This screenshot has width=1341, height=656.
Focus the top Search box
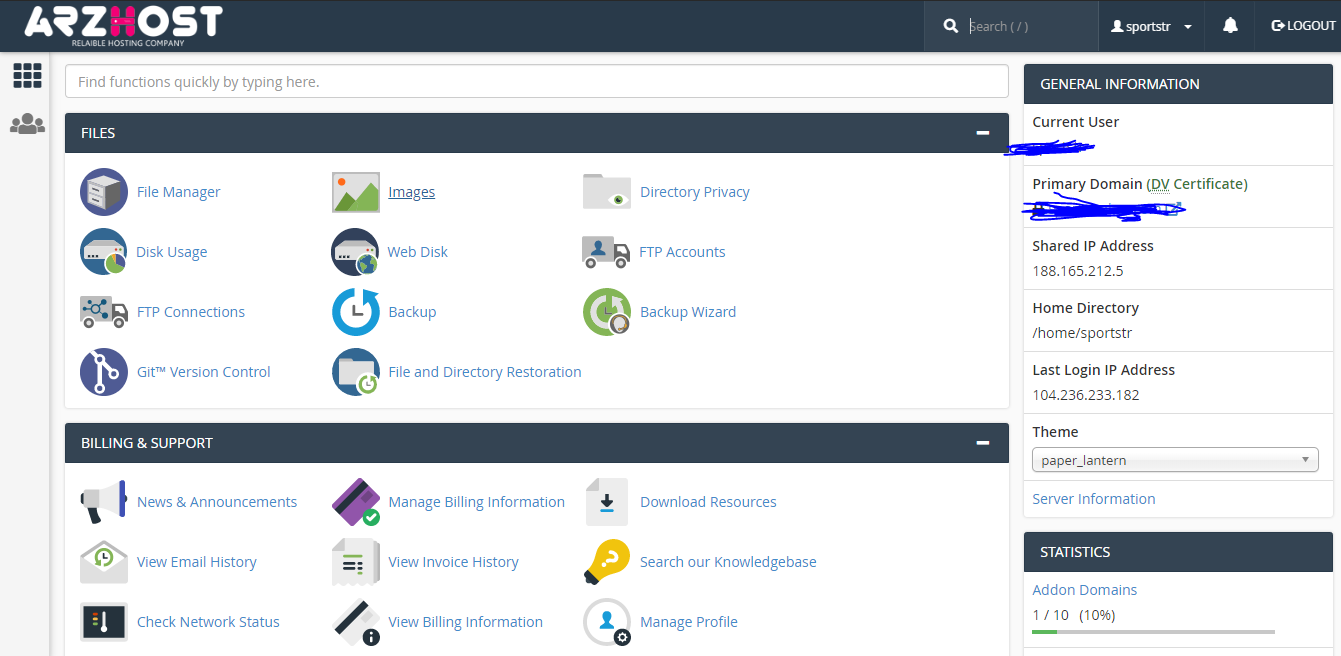pos(1028,27)
